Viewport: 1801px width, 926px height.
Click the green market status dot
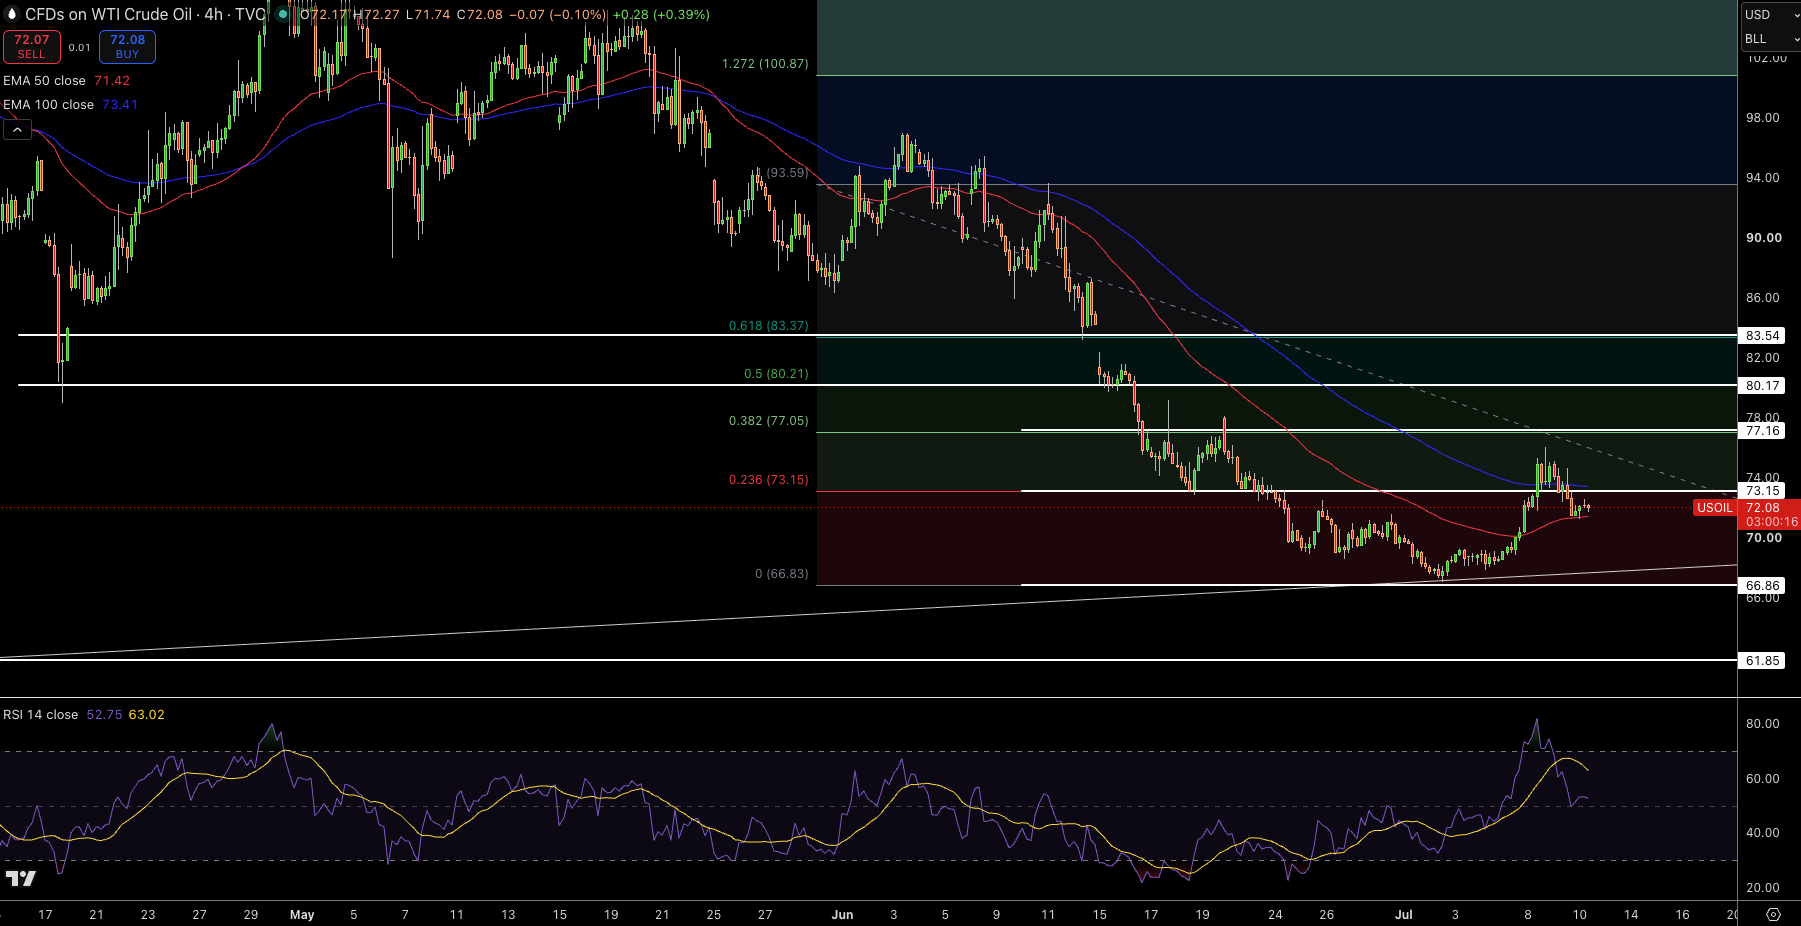pos(283,14)
